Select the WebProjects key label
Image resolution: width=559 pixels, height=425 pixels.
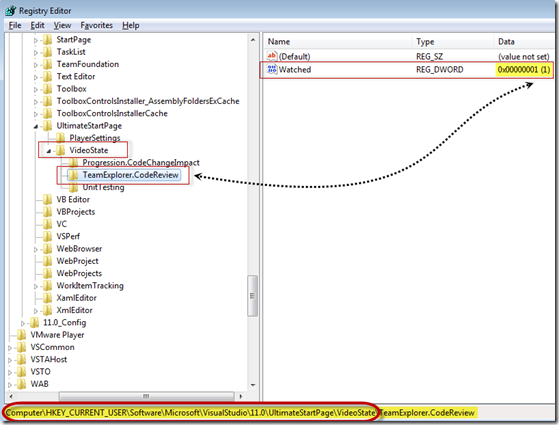point(79,273)
